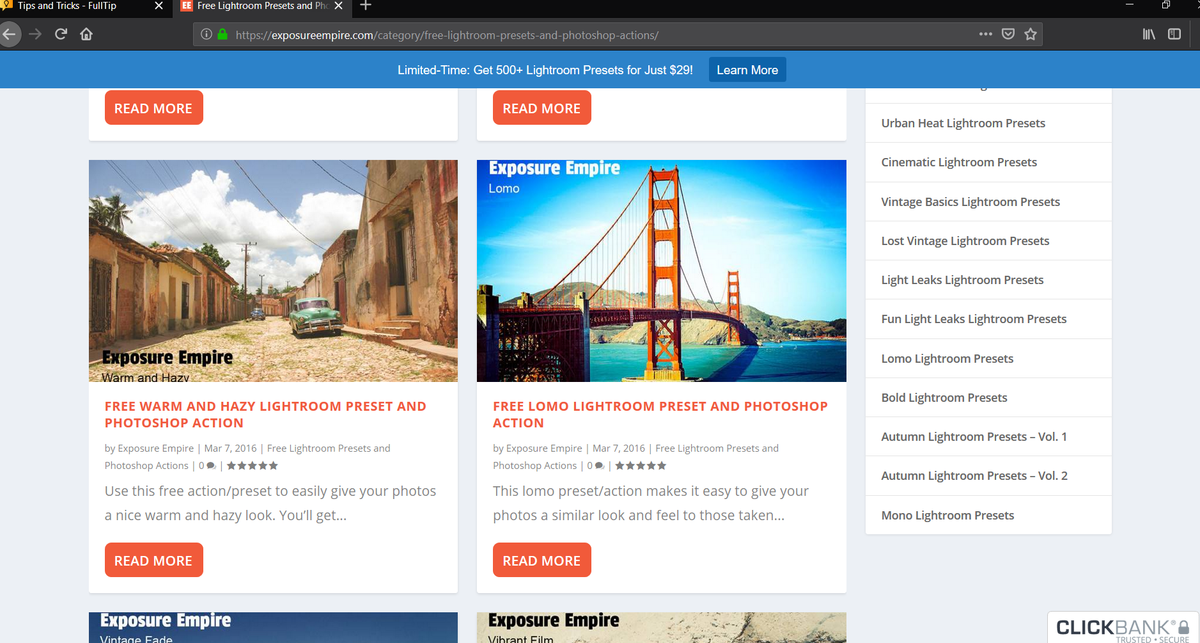Close the Tips and Tricks - FullTip tab
Viewport: 1200px width, 643px height.
(159, 6)
